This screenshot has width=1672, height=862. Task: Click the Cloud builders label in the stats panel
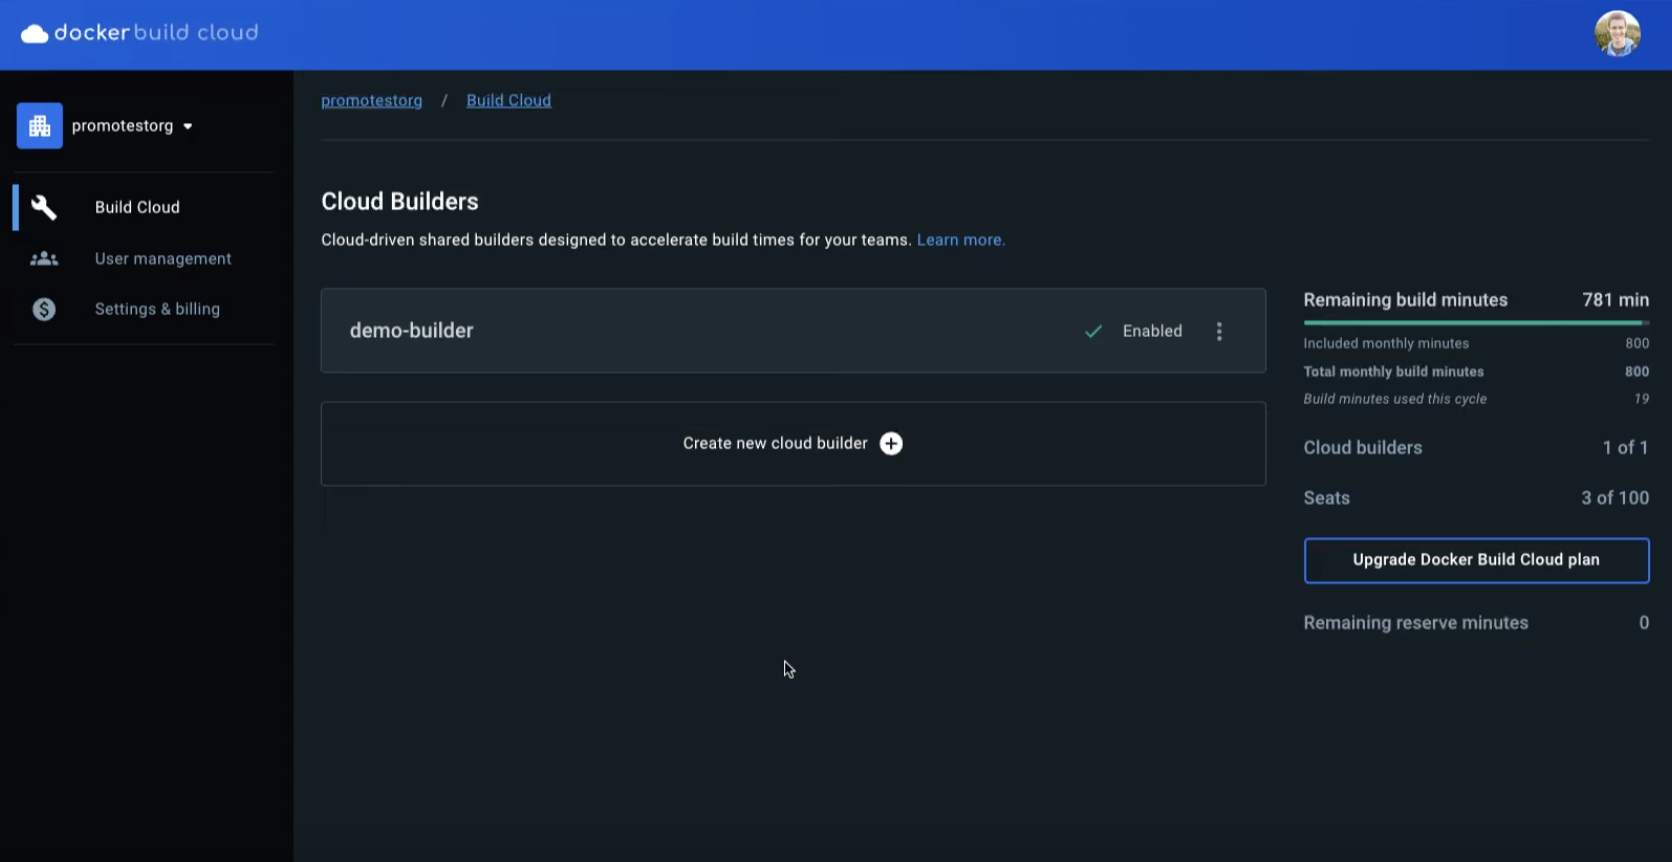(1362, 448)
